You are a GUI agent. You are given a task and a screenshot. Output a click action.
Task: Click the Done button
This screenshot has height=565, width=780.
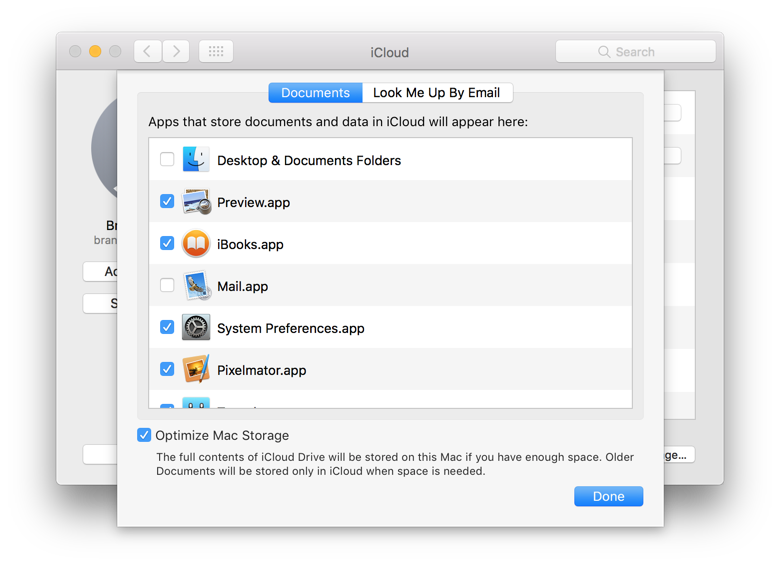[x=608, y=496]
